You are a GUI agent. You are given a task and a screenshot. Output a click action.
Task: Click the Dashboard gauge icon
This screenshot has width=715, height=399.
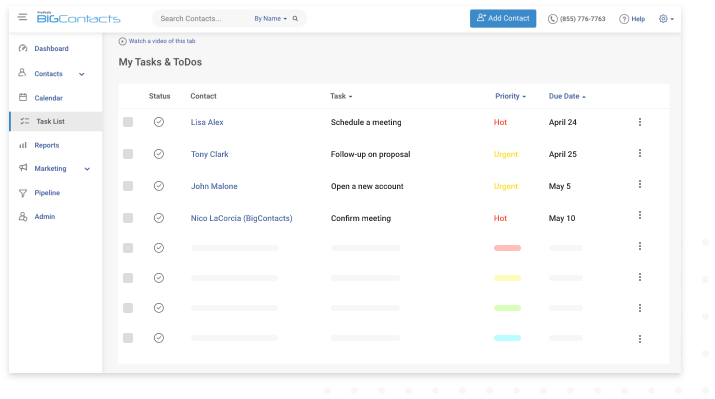tap(23, 48)
